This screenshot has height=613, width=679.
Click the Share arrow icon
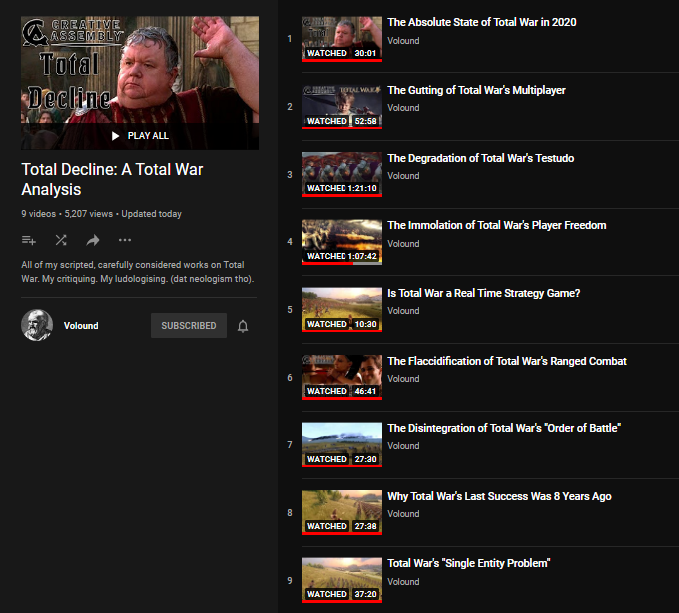pos(93,240)
